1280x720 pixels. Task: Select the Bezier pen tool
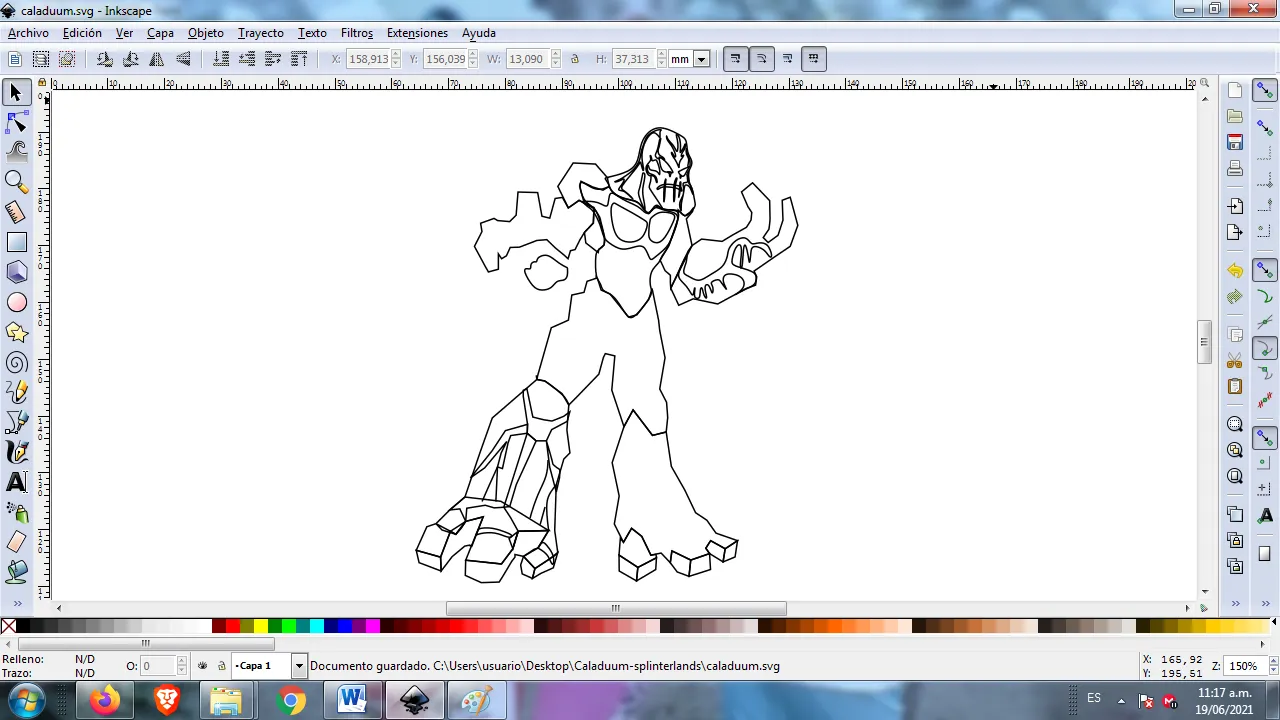[x=16, y=422]
